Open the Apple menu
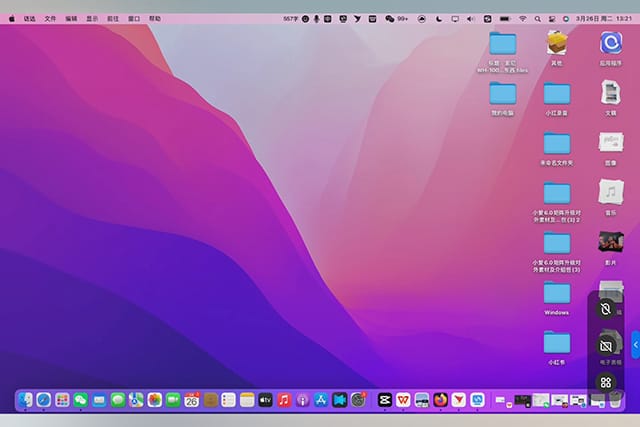 click(x=12, y=18)
